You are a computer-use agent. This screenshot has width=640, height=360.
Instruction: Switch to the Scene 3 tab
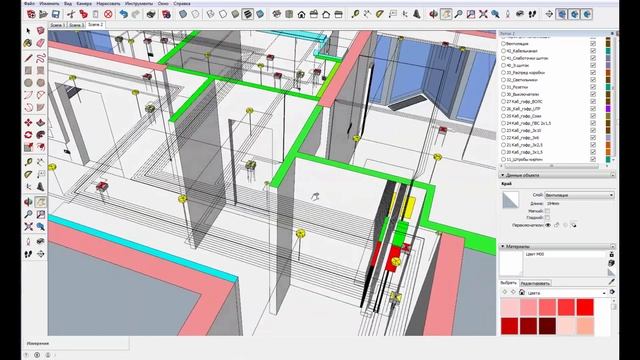pos(76,25)
